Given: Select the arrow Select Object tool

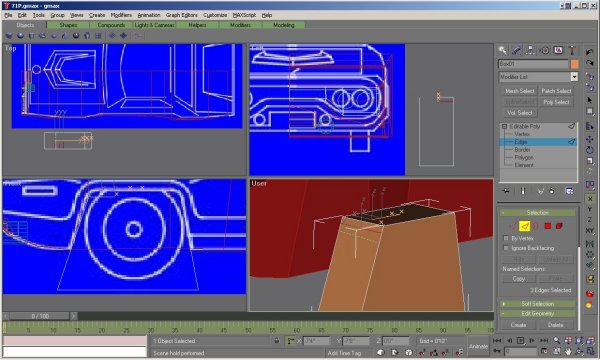Looking at the screenshot, I should point(590,100).
